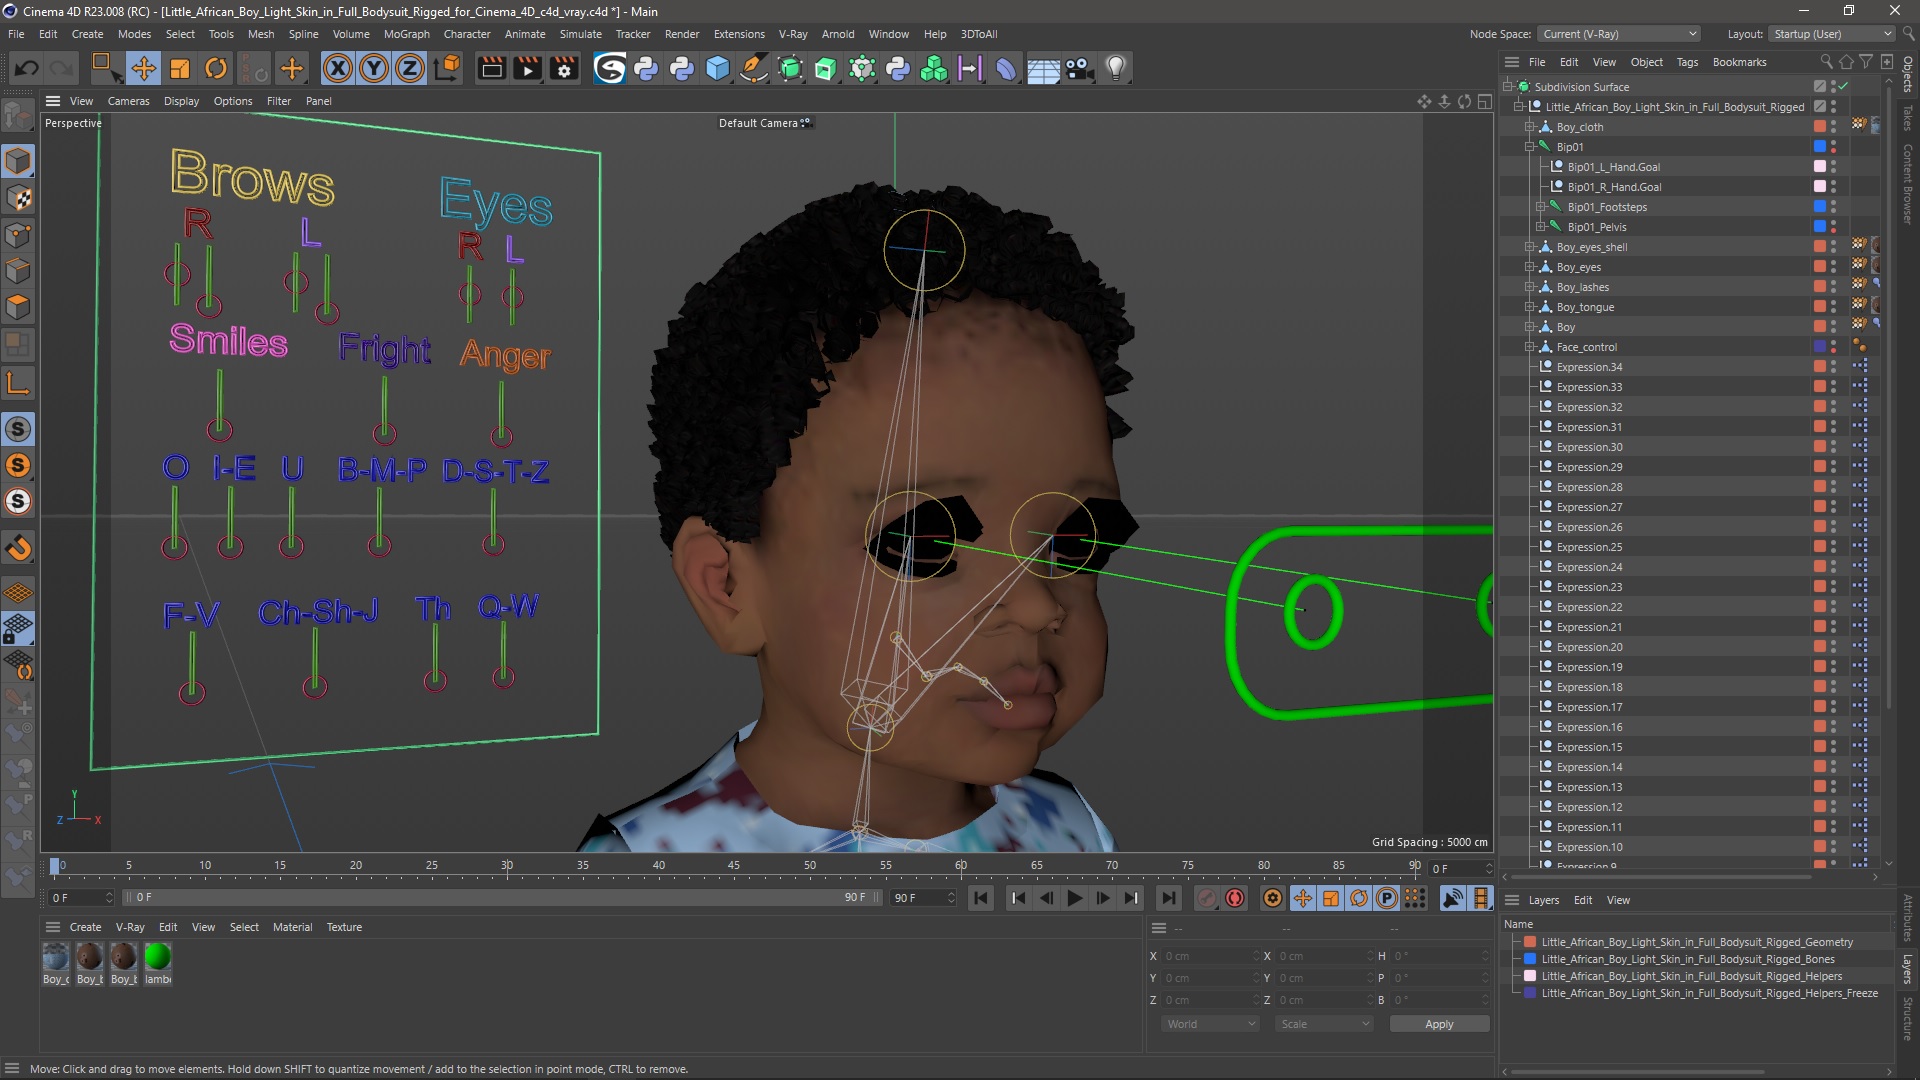Toggle Z axis lock
This screenshot has width=1920, height=1080.
tap(410, 68)
